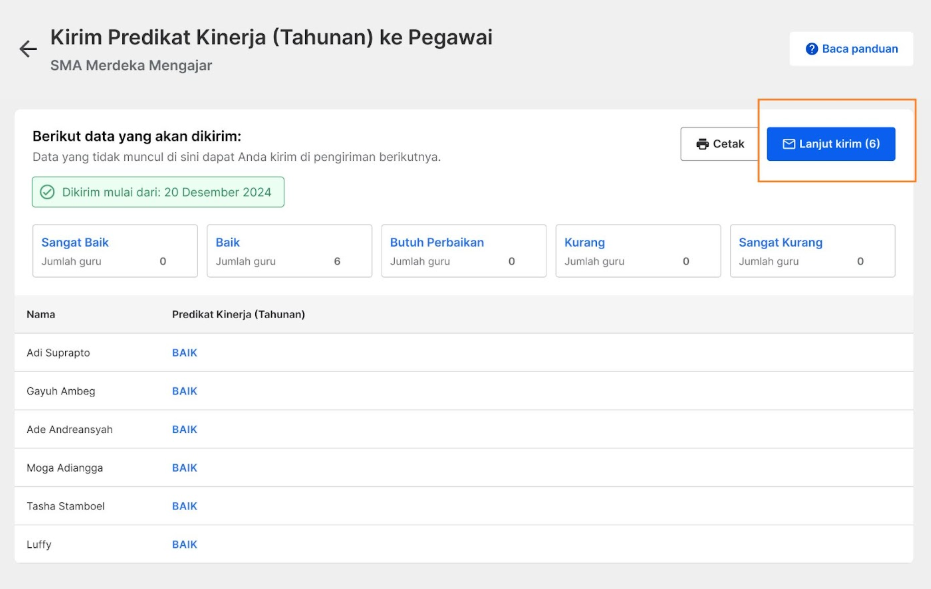Select the Butuh Perbaikan card

464,251
